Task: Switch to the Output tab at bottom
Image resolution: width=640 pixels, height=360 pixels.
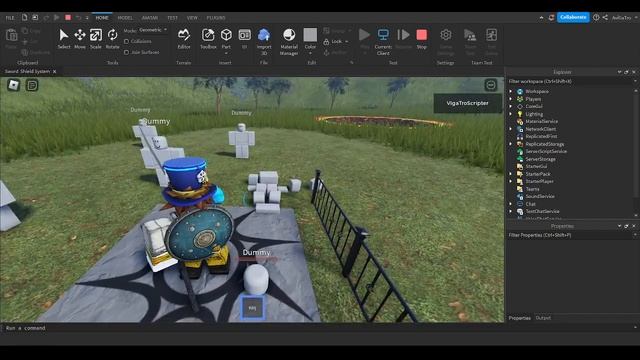Action: (543, 318)
